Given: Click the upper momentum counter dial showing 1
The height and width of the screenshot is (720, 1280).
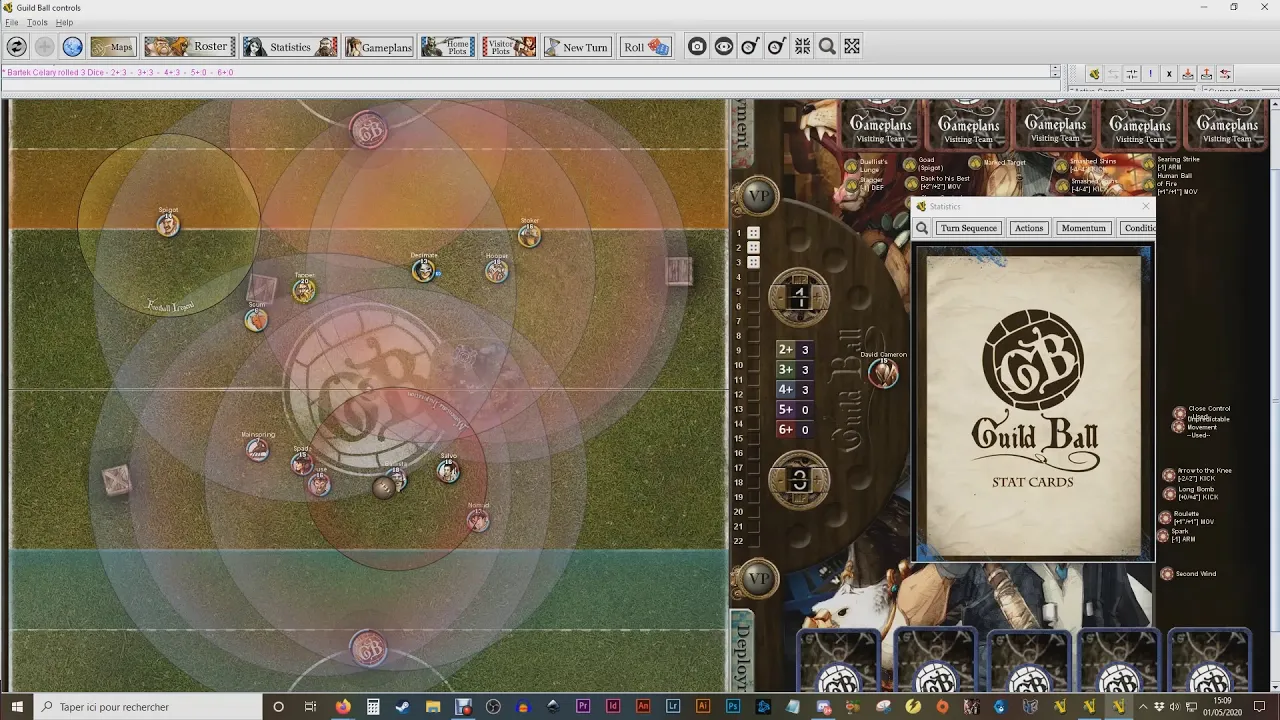Looking at the screenshot, I should (799, 297).
